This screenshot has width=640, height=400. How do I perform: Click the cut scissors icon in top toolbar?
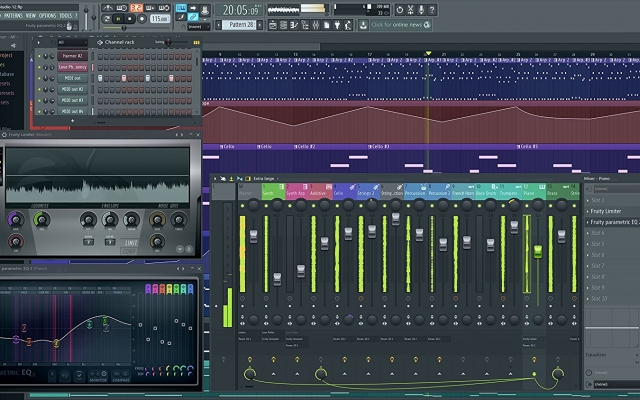411,9
